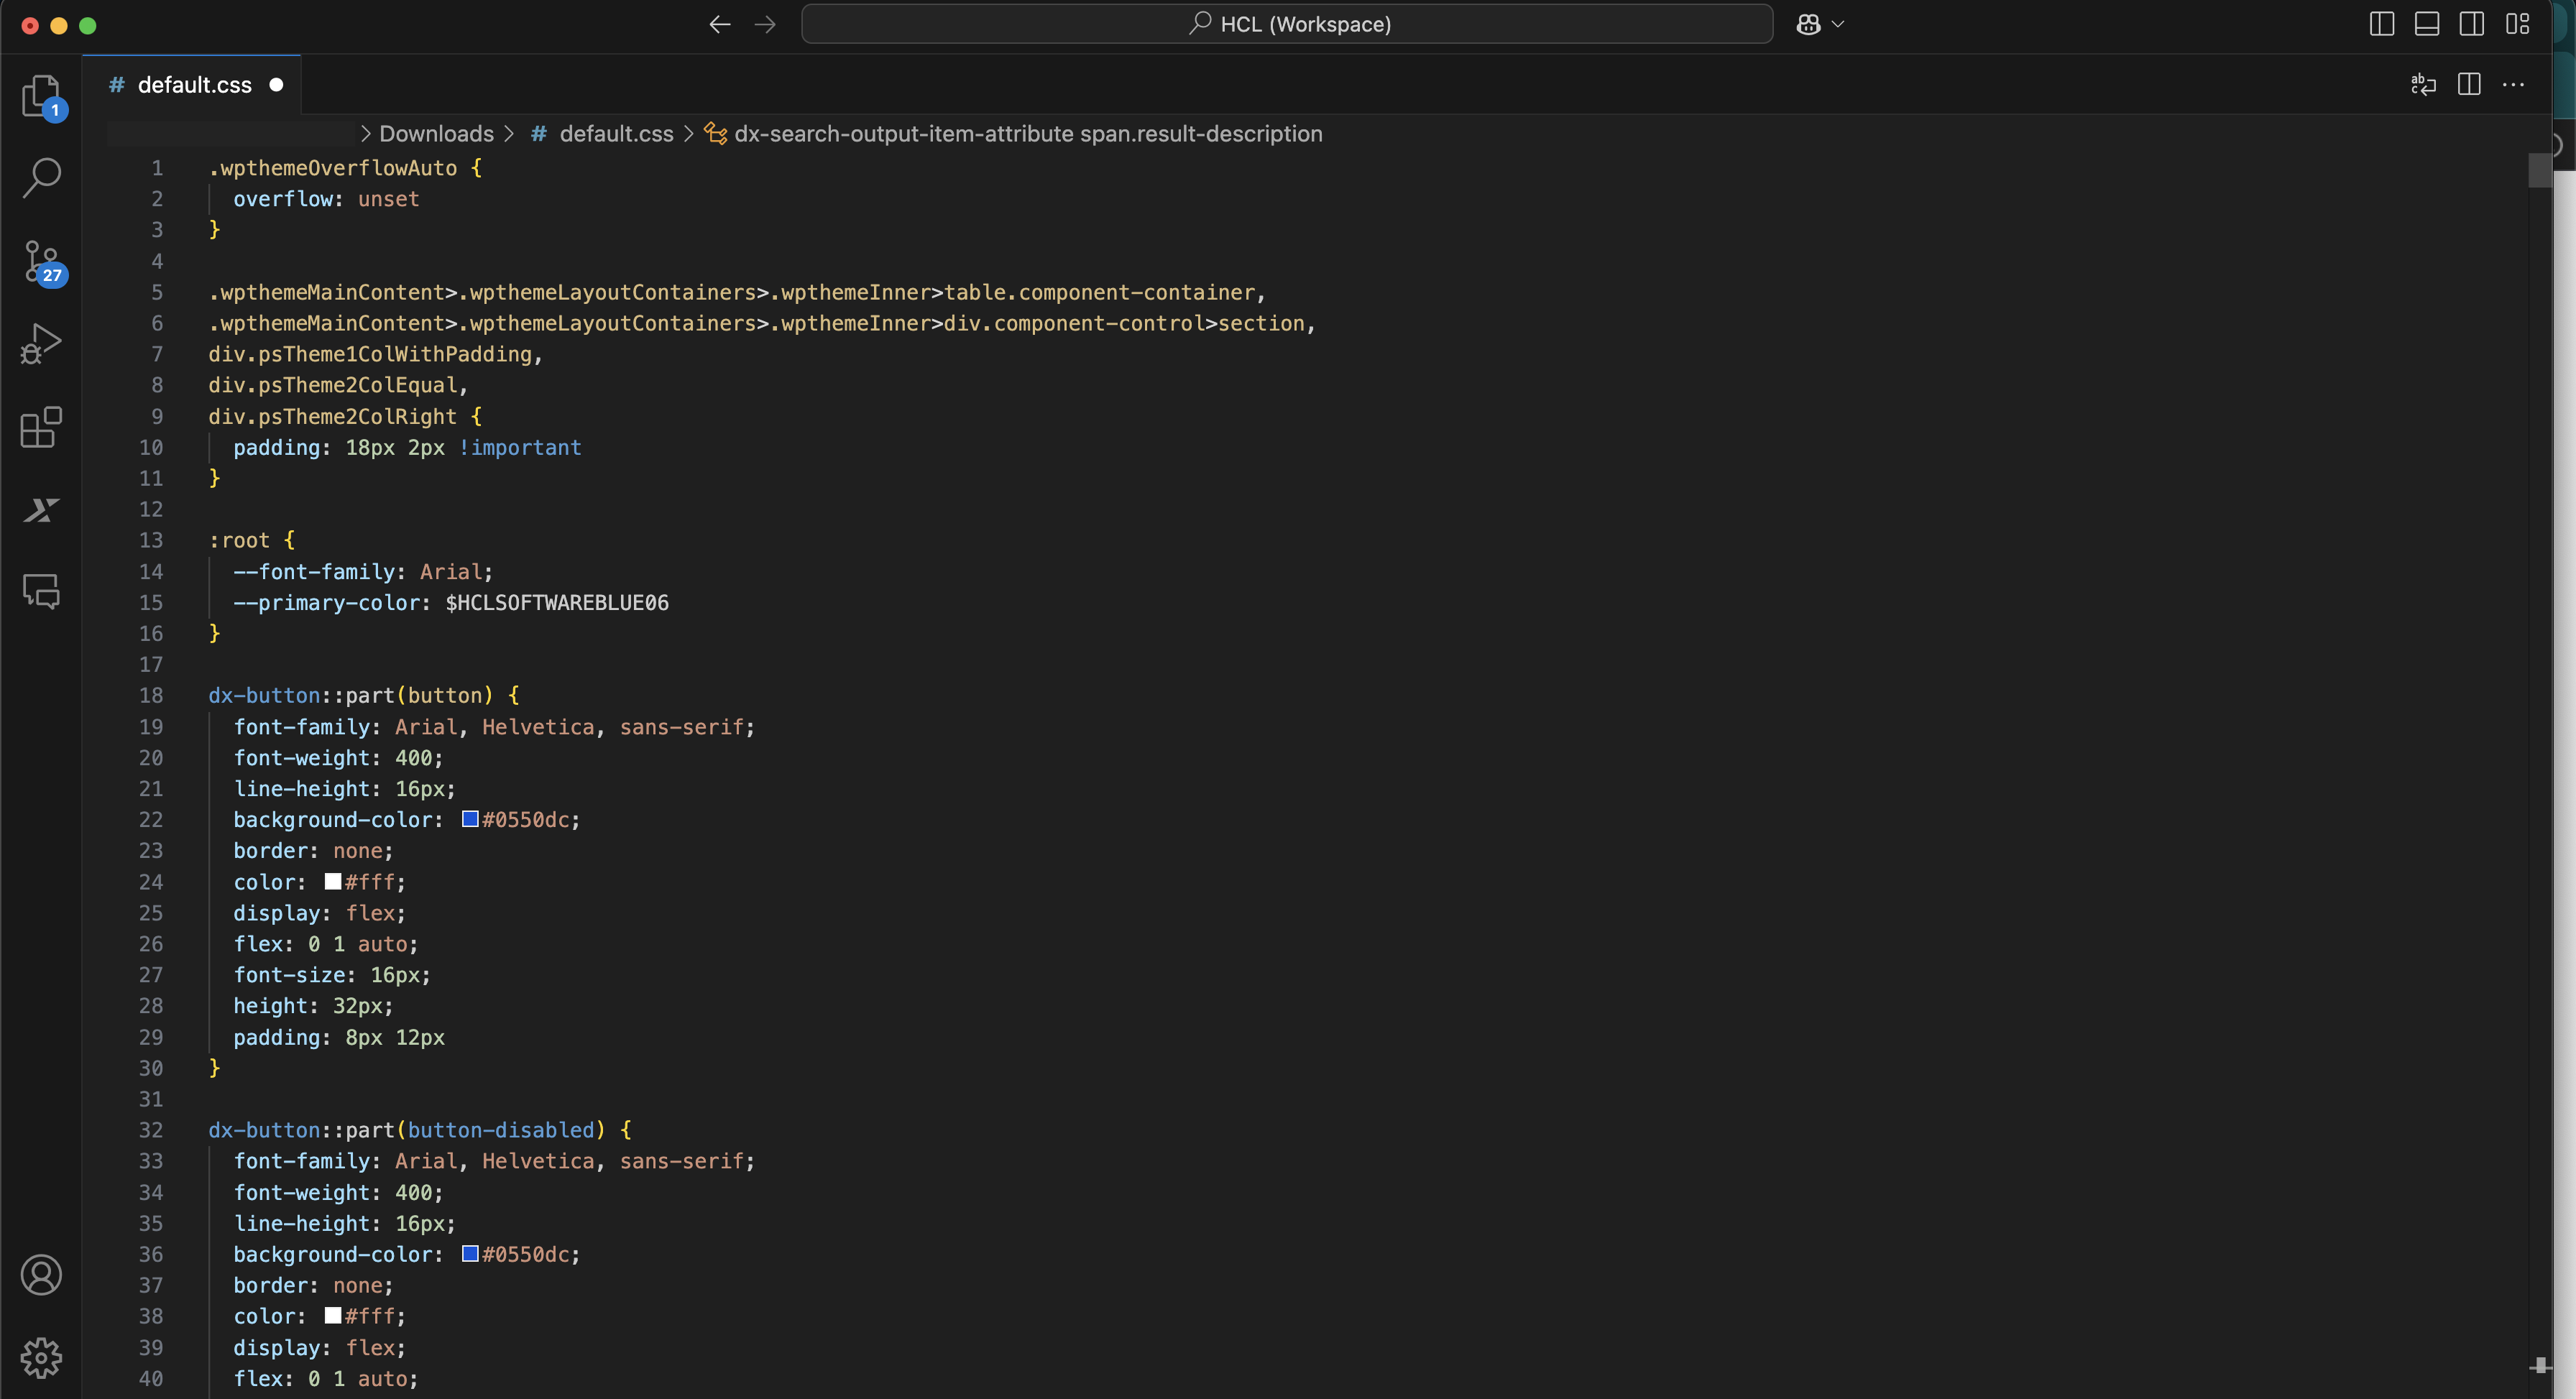This screenshot has height=1399, width=2576.
Task: Go back with the left arrow
Action: pos(719,24)
